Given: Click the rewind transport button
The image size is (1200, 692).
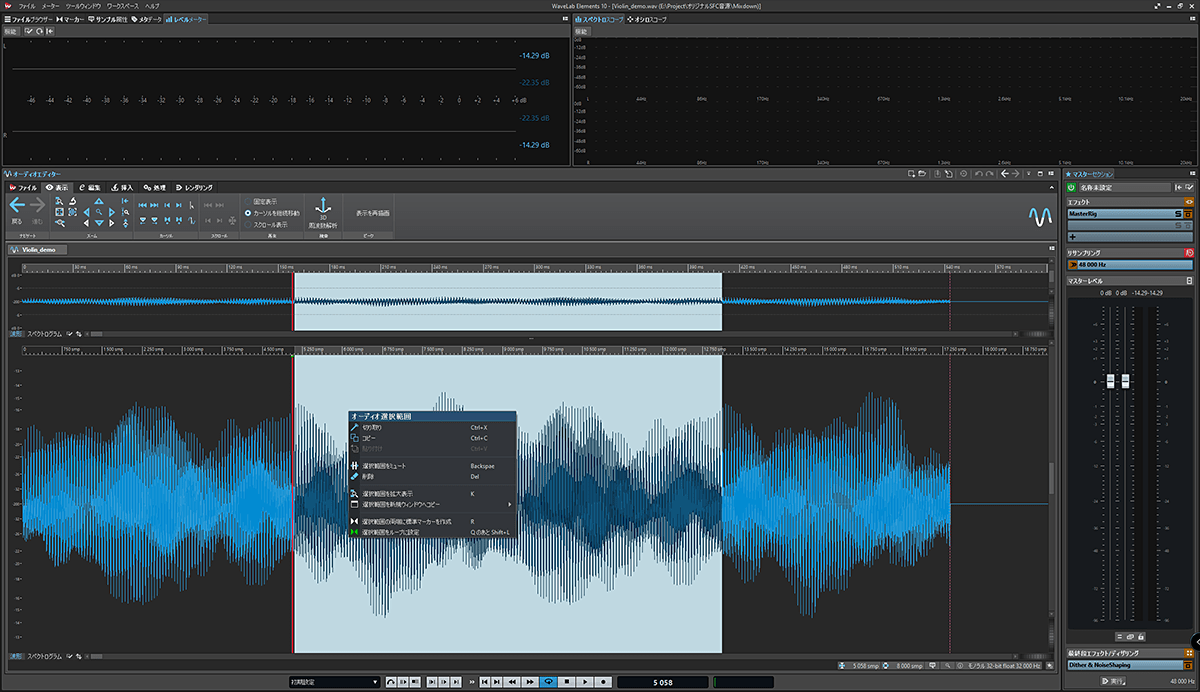Looking at the screenshot, I should pyautogui.click(x=513, y=682).
